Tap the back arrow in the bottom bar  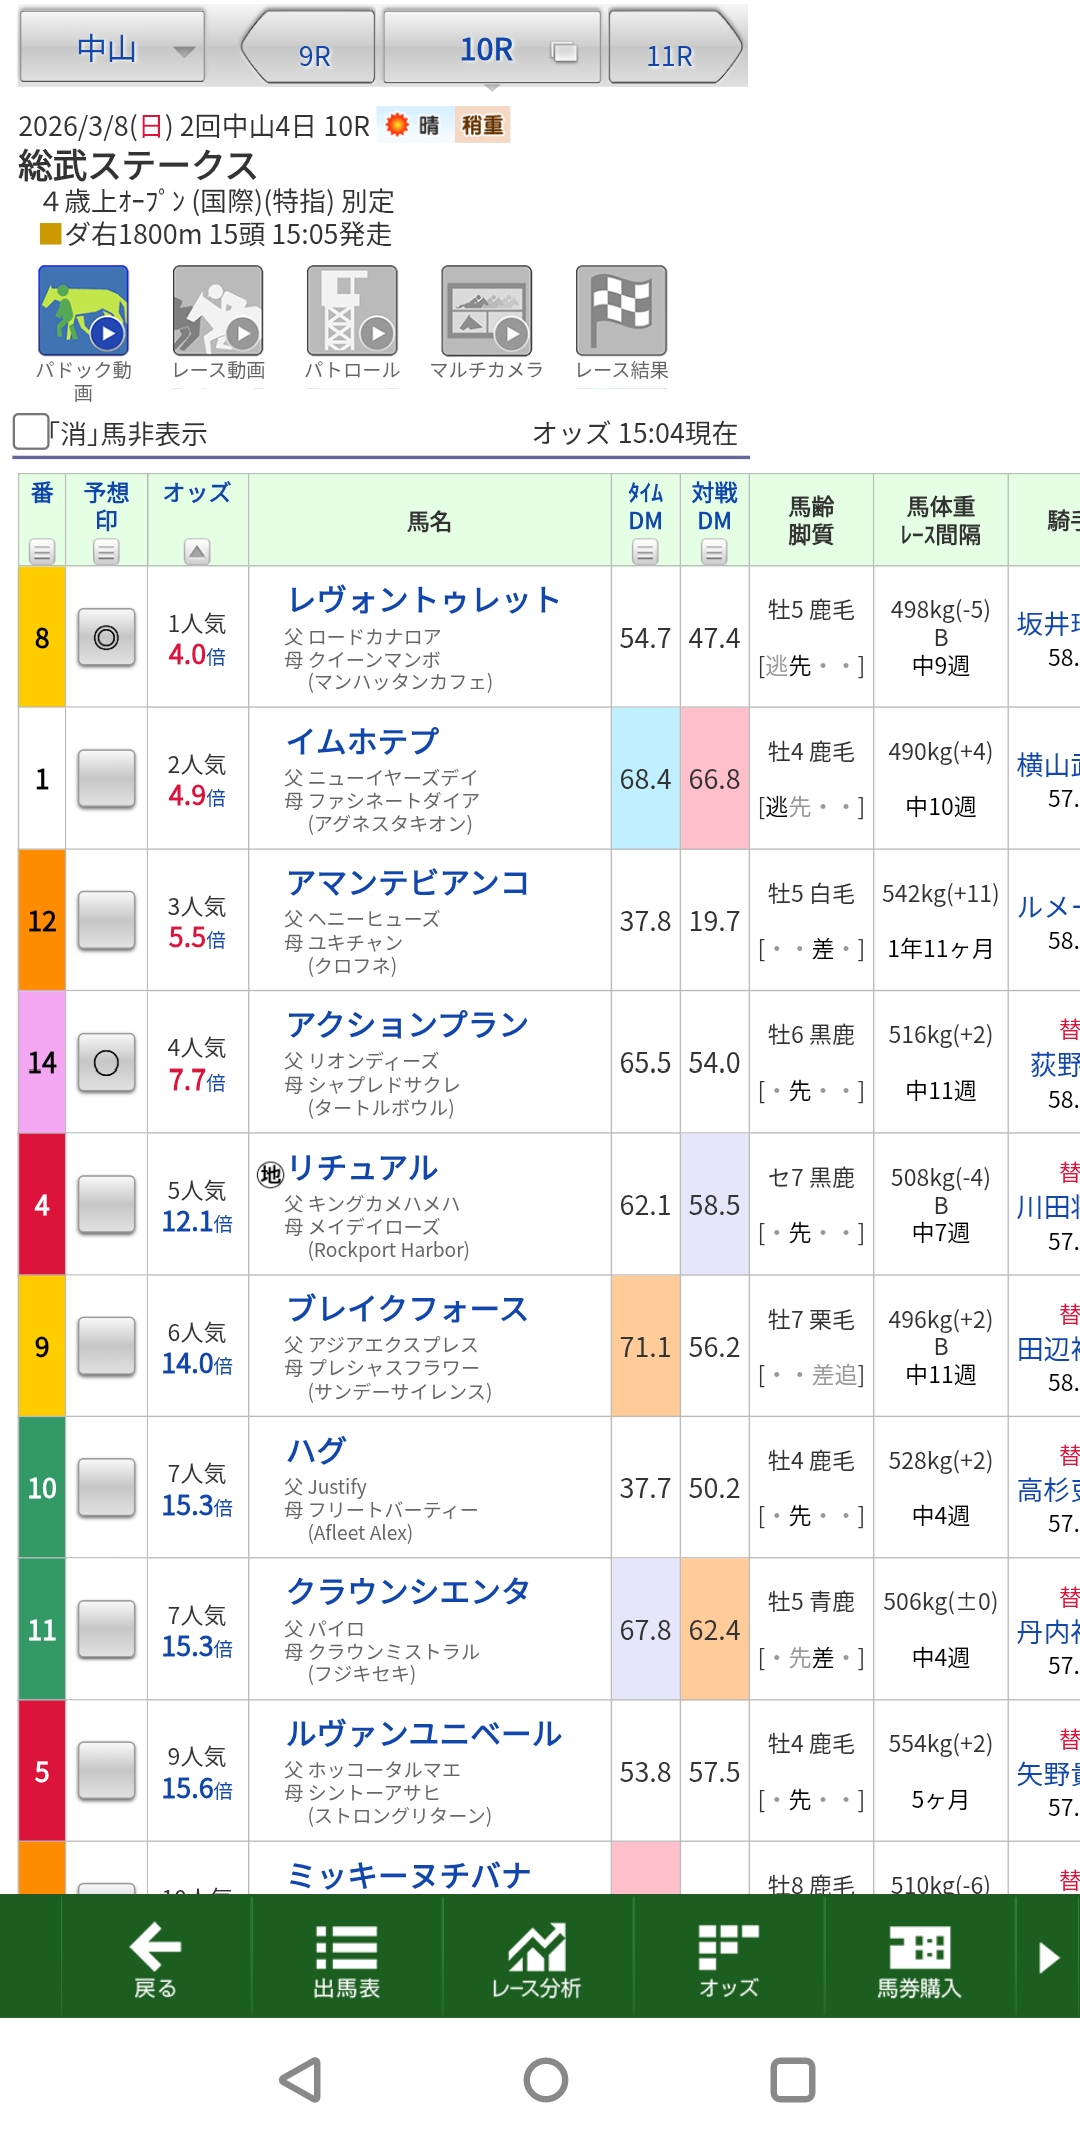tap(155, 1957)
